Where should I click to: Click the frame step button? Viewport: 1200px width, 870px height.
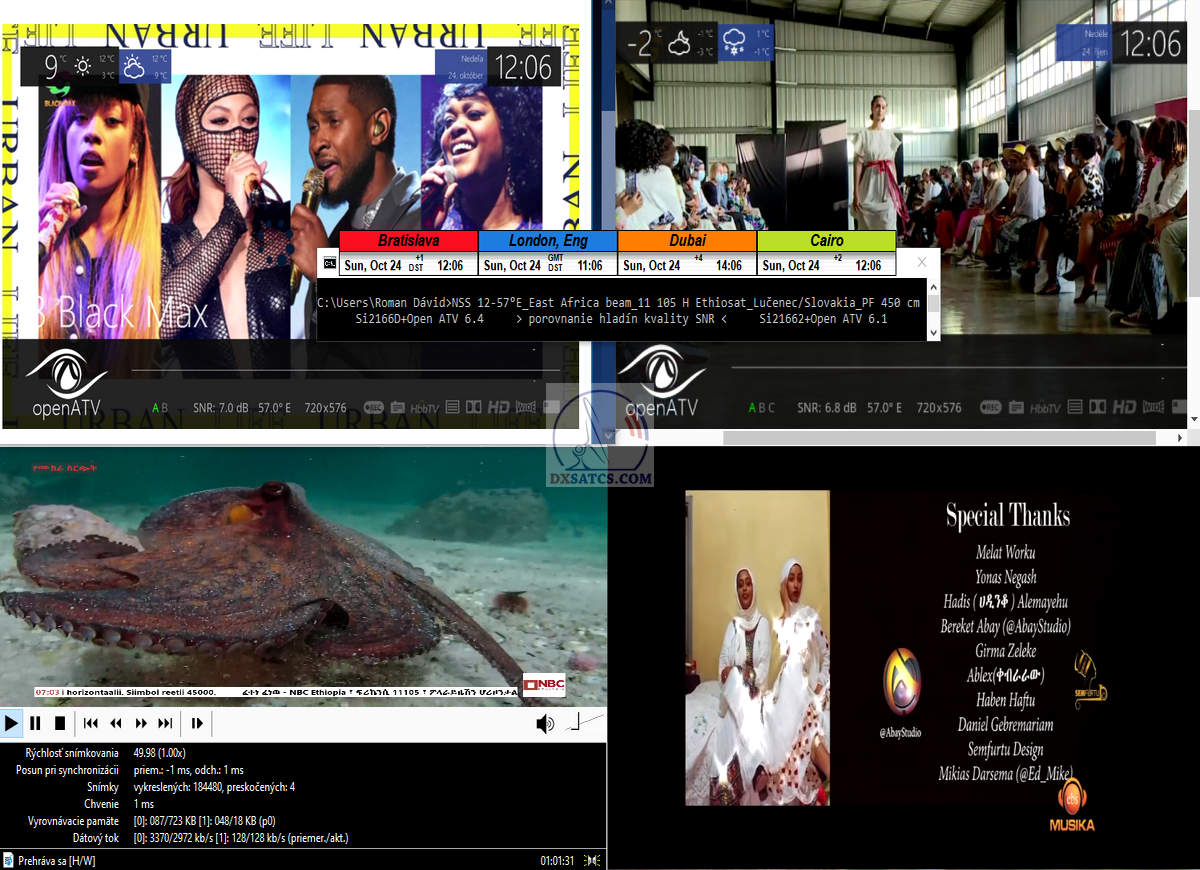[x=197, y=723]
